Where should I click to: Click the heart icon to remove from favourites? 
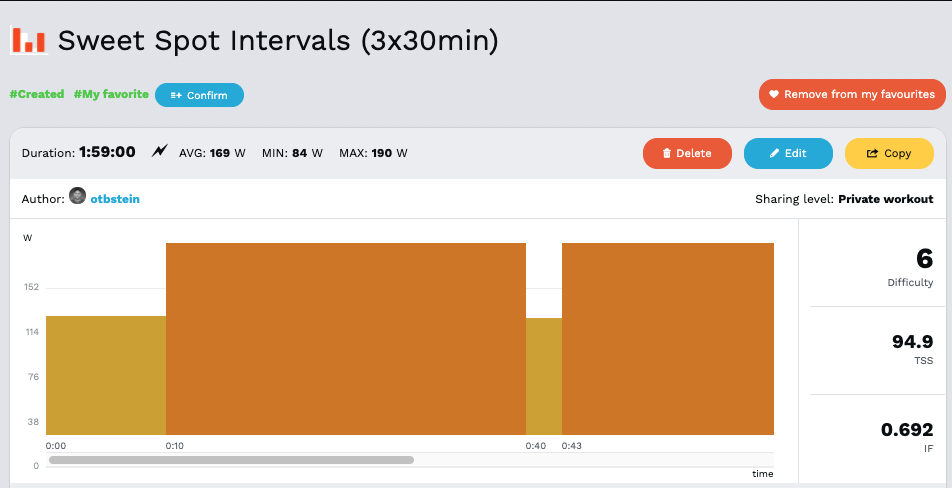(x=773, y=95)
